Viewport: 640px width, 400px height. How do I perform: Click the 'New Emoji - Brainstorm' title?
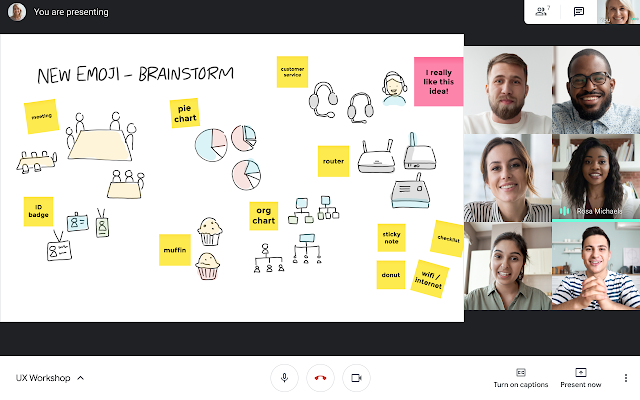point(135,74)
